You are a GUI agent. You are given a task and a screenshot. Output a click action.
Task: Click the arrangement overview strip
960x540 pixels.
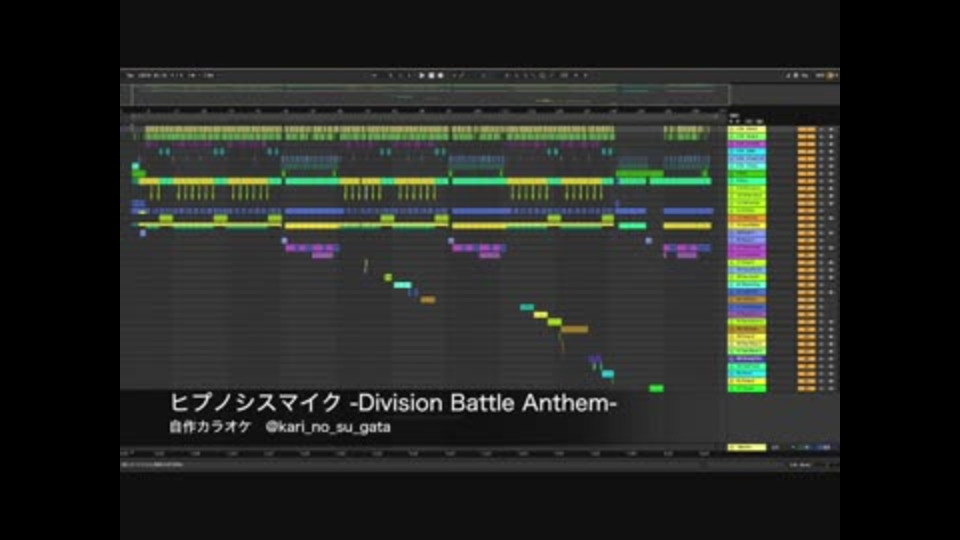pos(430,95)
